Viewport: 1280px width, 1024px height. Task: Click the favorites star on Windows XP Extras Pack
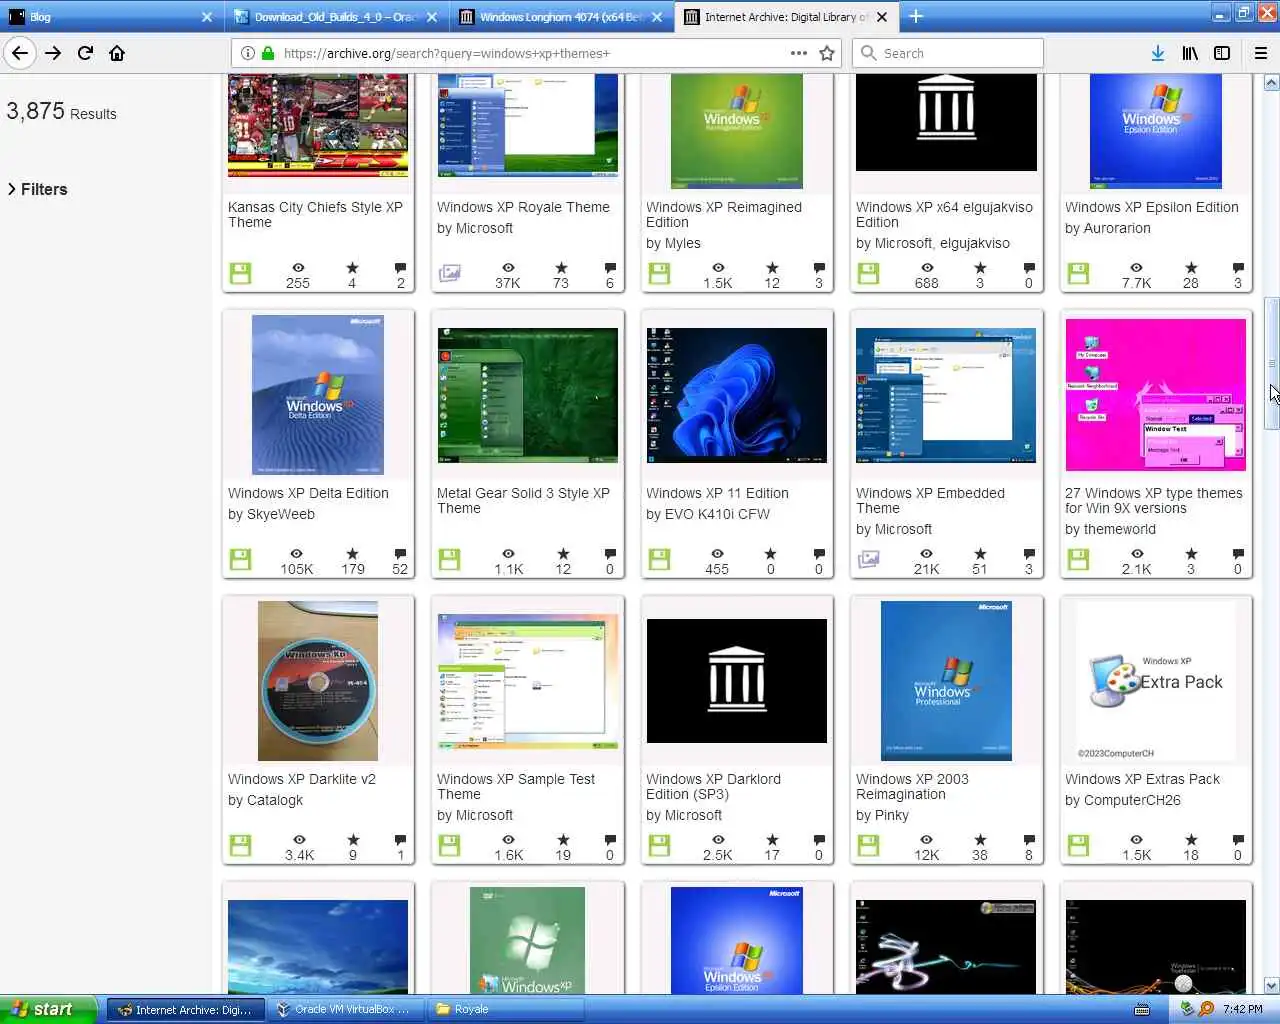[x=1191, y=840]
